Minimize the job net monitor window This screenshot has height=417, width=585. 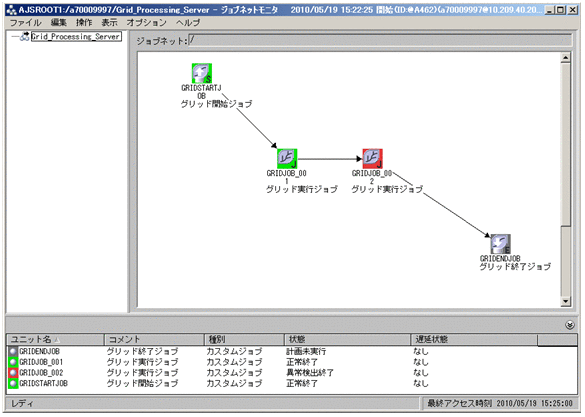click(549, 10)
